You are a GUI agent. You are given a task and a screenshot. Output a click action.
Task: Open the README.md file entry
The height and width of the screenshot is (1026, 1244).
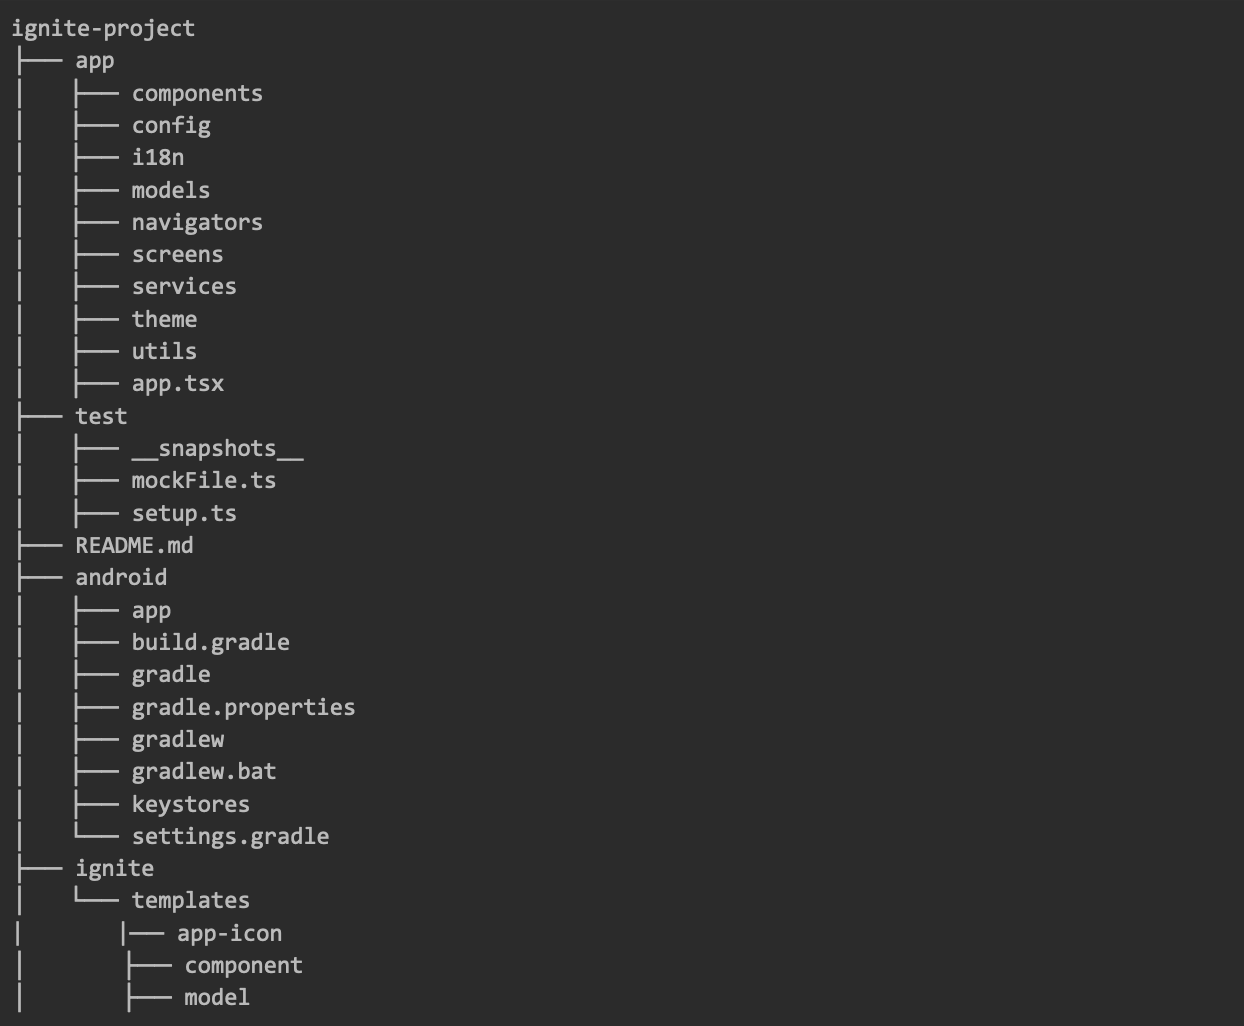pyautogui.click(x=134, y=546)
